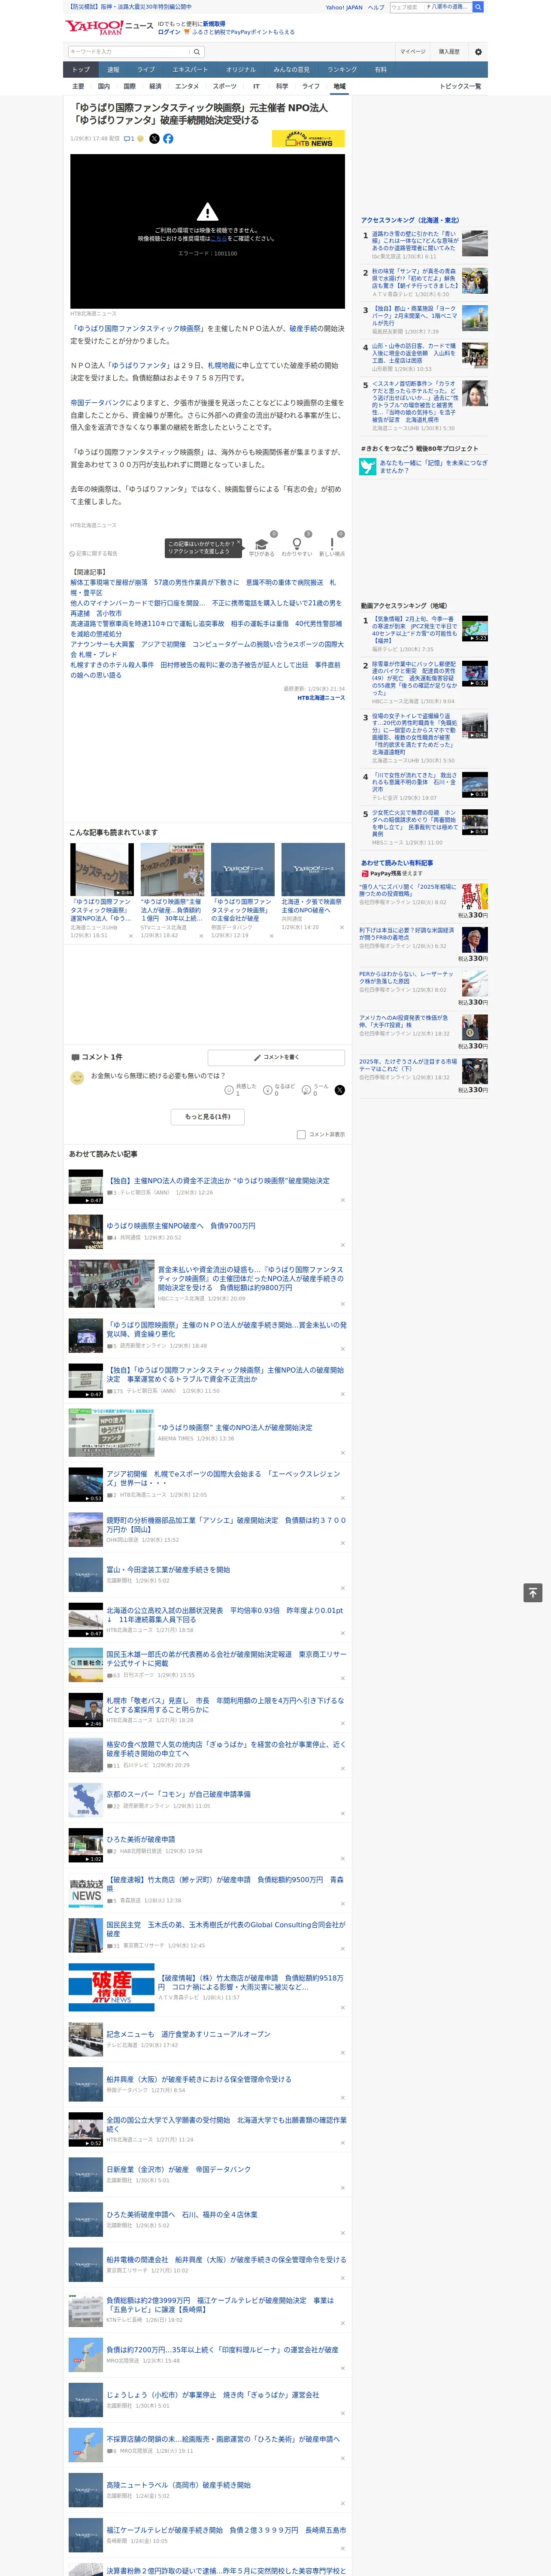Screen dimensions: 551x2576
Task: Open the 記念メニューも 道庁食堂 article link
Action: pos(188,2034)
